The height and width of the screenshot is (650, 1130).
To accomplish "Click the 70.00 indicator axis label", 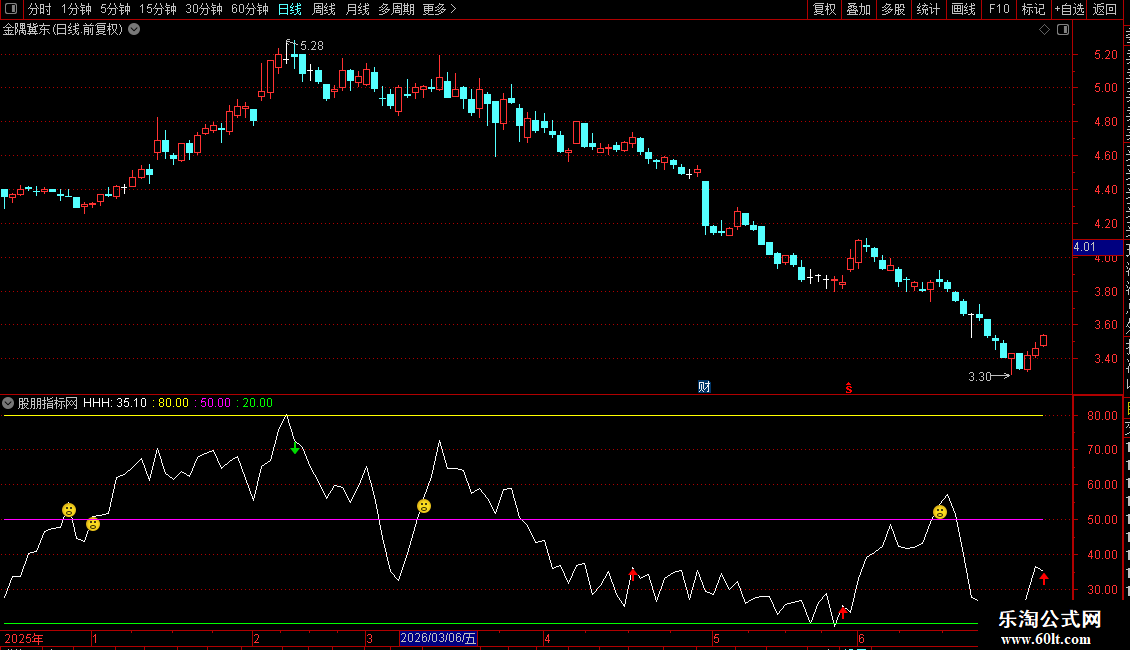I will click(1103, 450).
